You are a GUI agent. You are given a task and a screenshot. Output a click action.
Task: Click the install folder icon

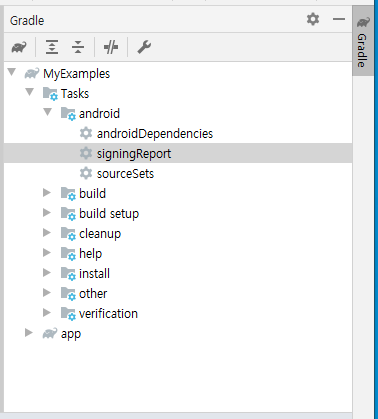(68, 274)
